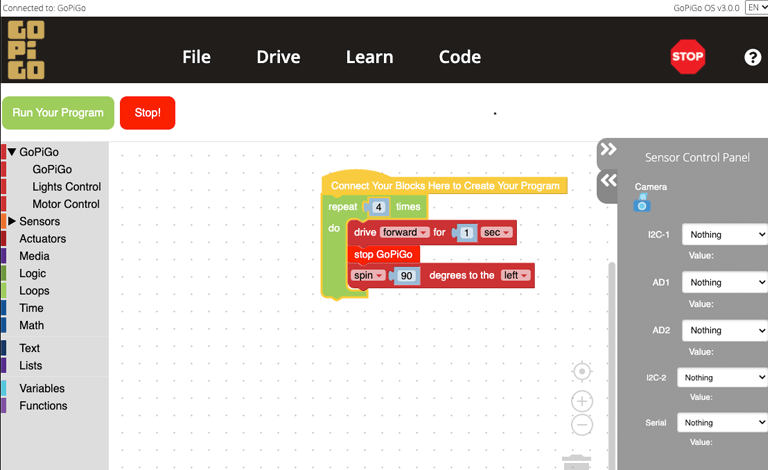Select Text category
The height and width of the screenshot is (470, 768).
click(x=29, y=348)
